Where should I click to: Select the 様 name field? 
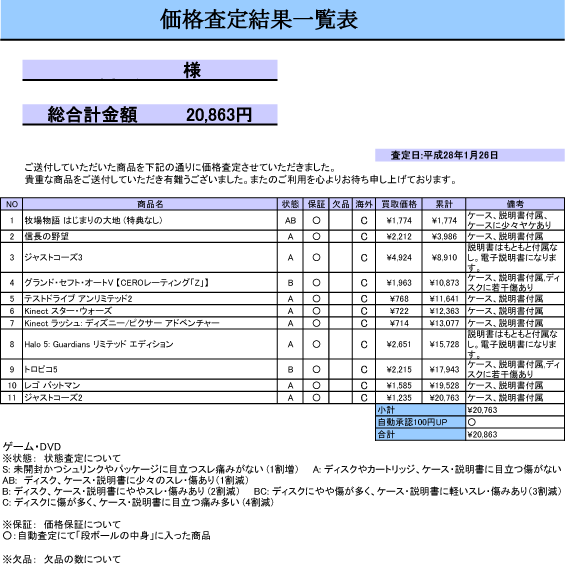tap(150, 70)
